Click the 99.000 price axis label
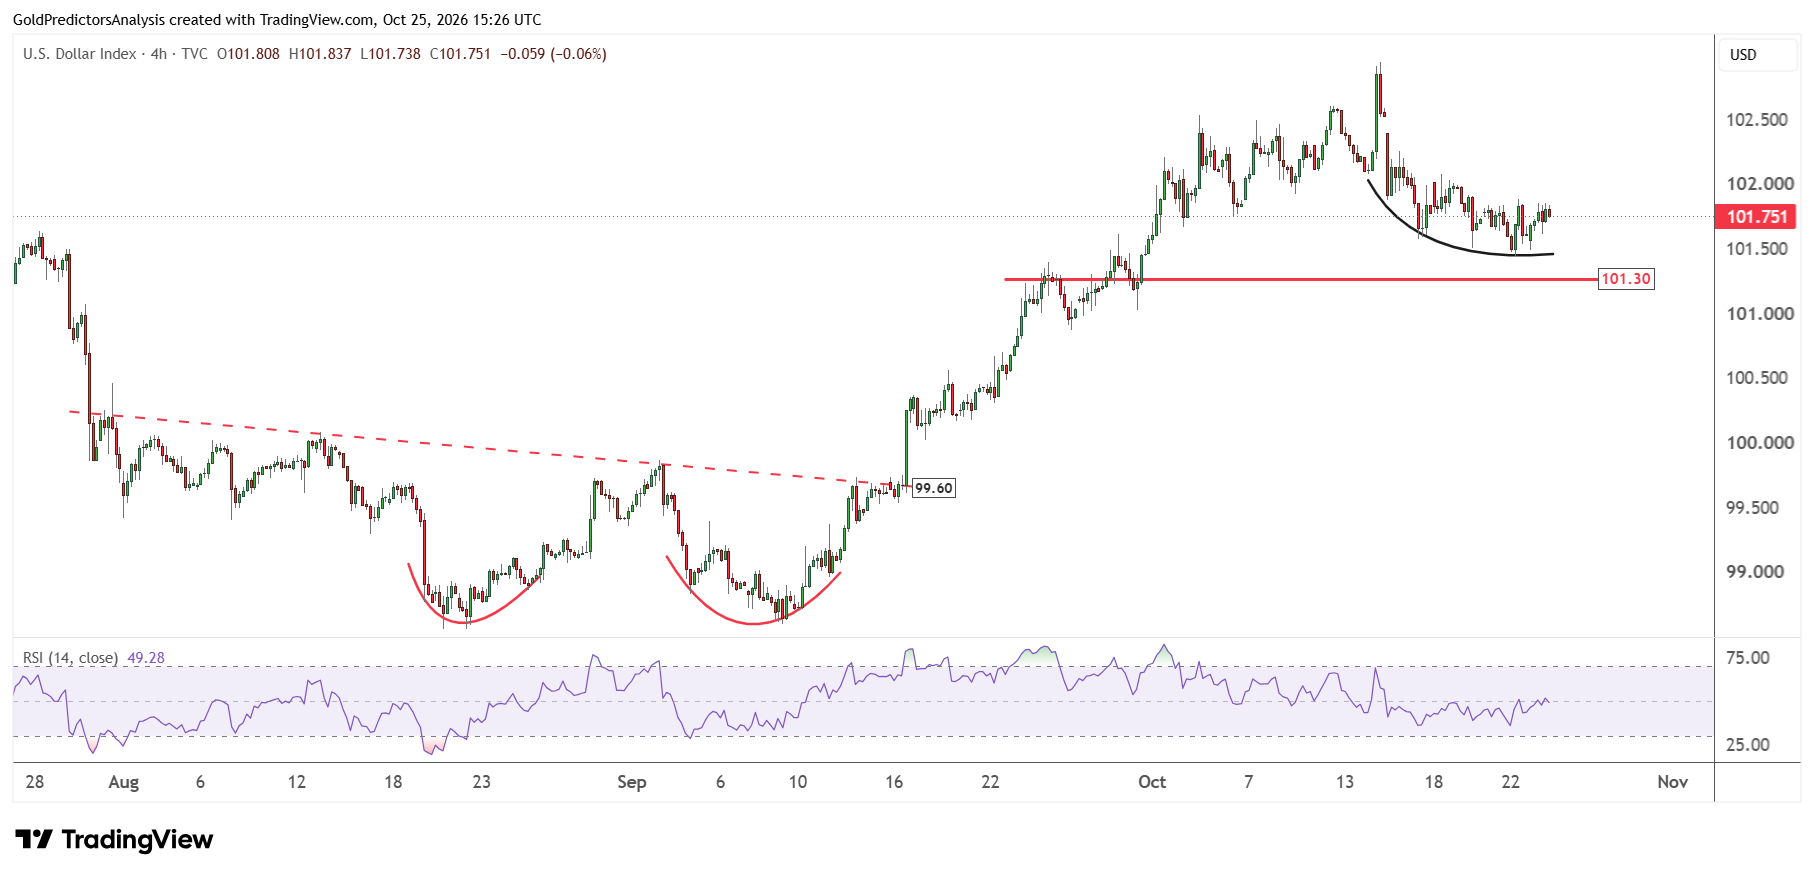1814x877 pixels. point(1755,572)
